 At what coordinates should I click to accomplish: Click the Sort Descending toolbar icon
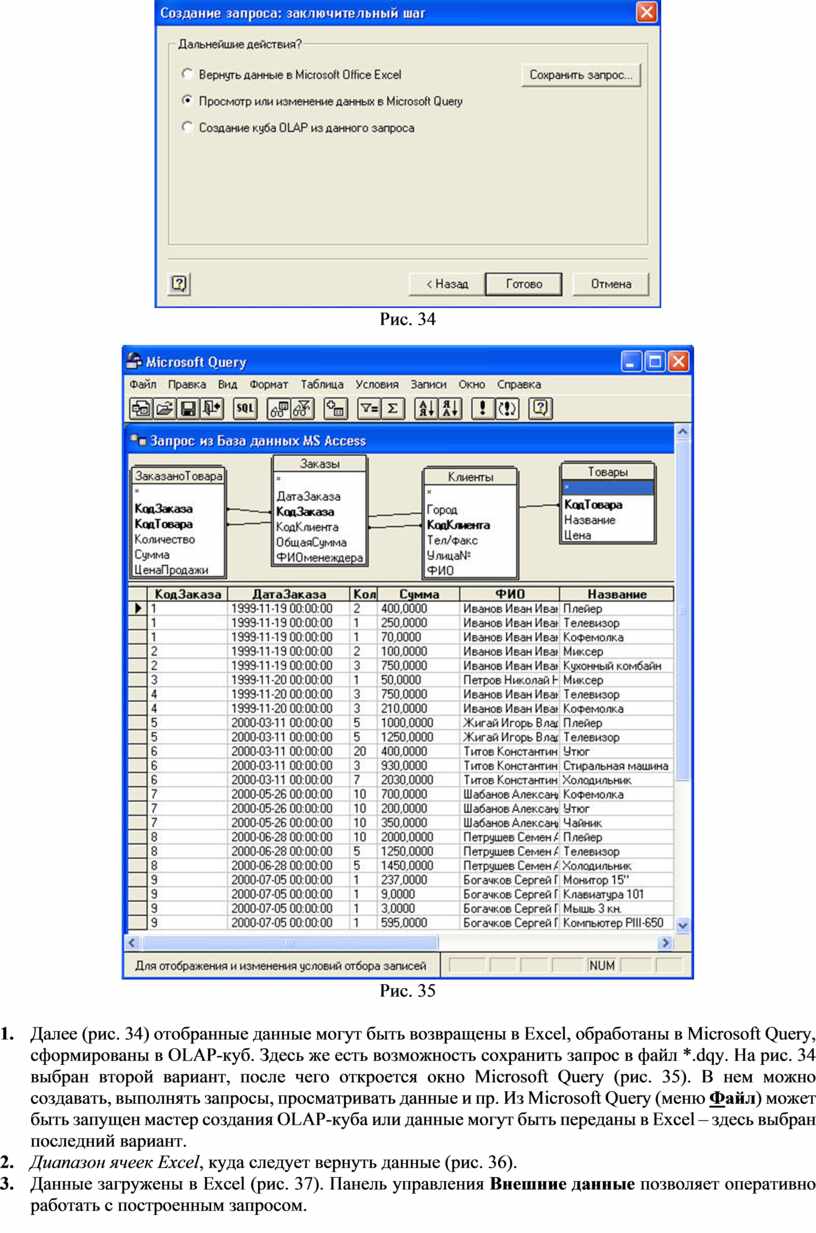point(450,408)
